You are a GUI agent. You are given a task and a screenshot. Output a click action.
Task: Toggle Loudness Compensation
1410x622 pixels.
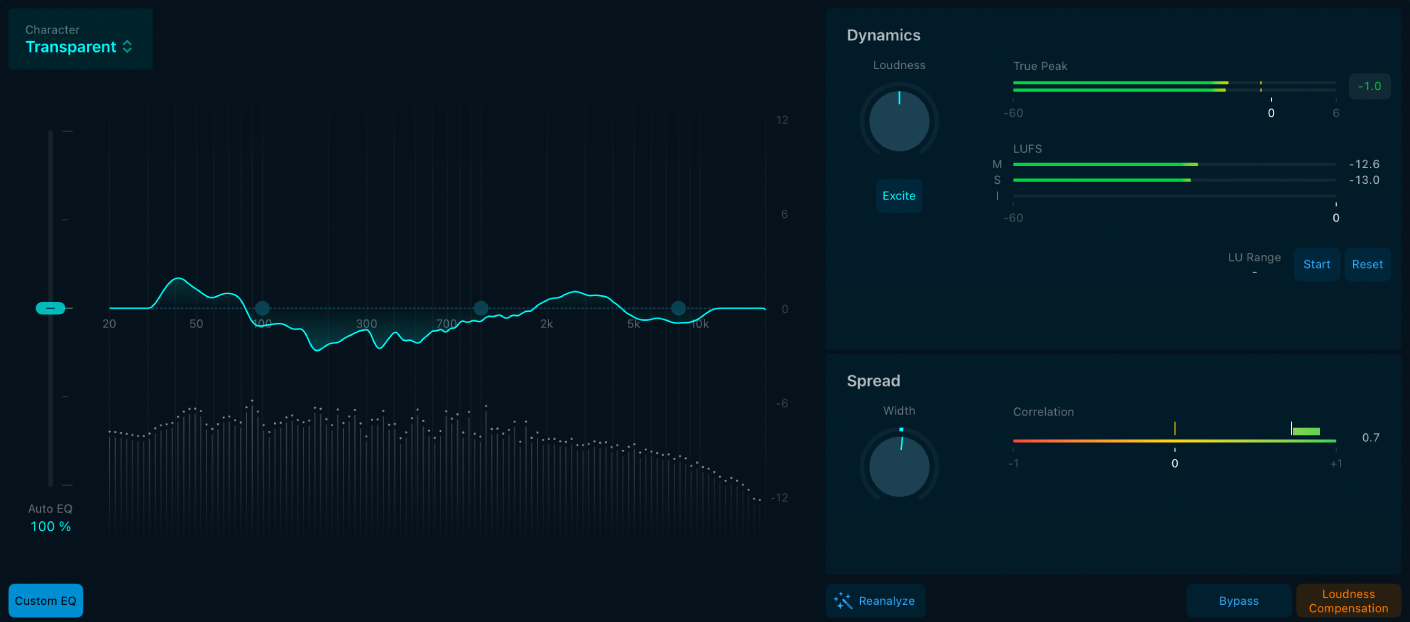tap(1348, 601)
